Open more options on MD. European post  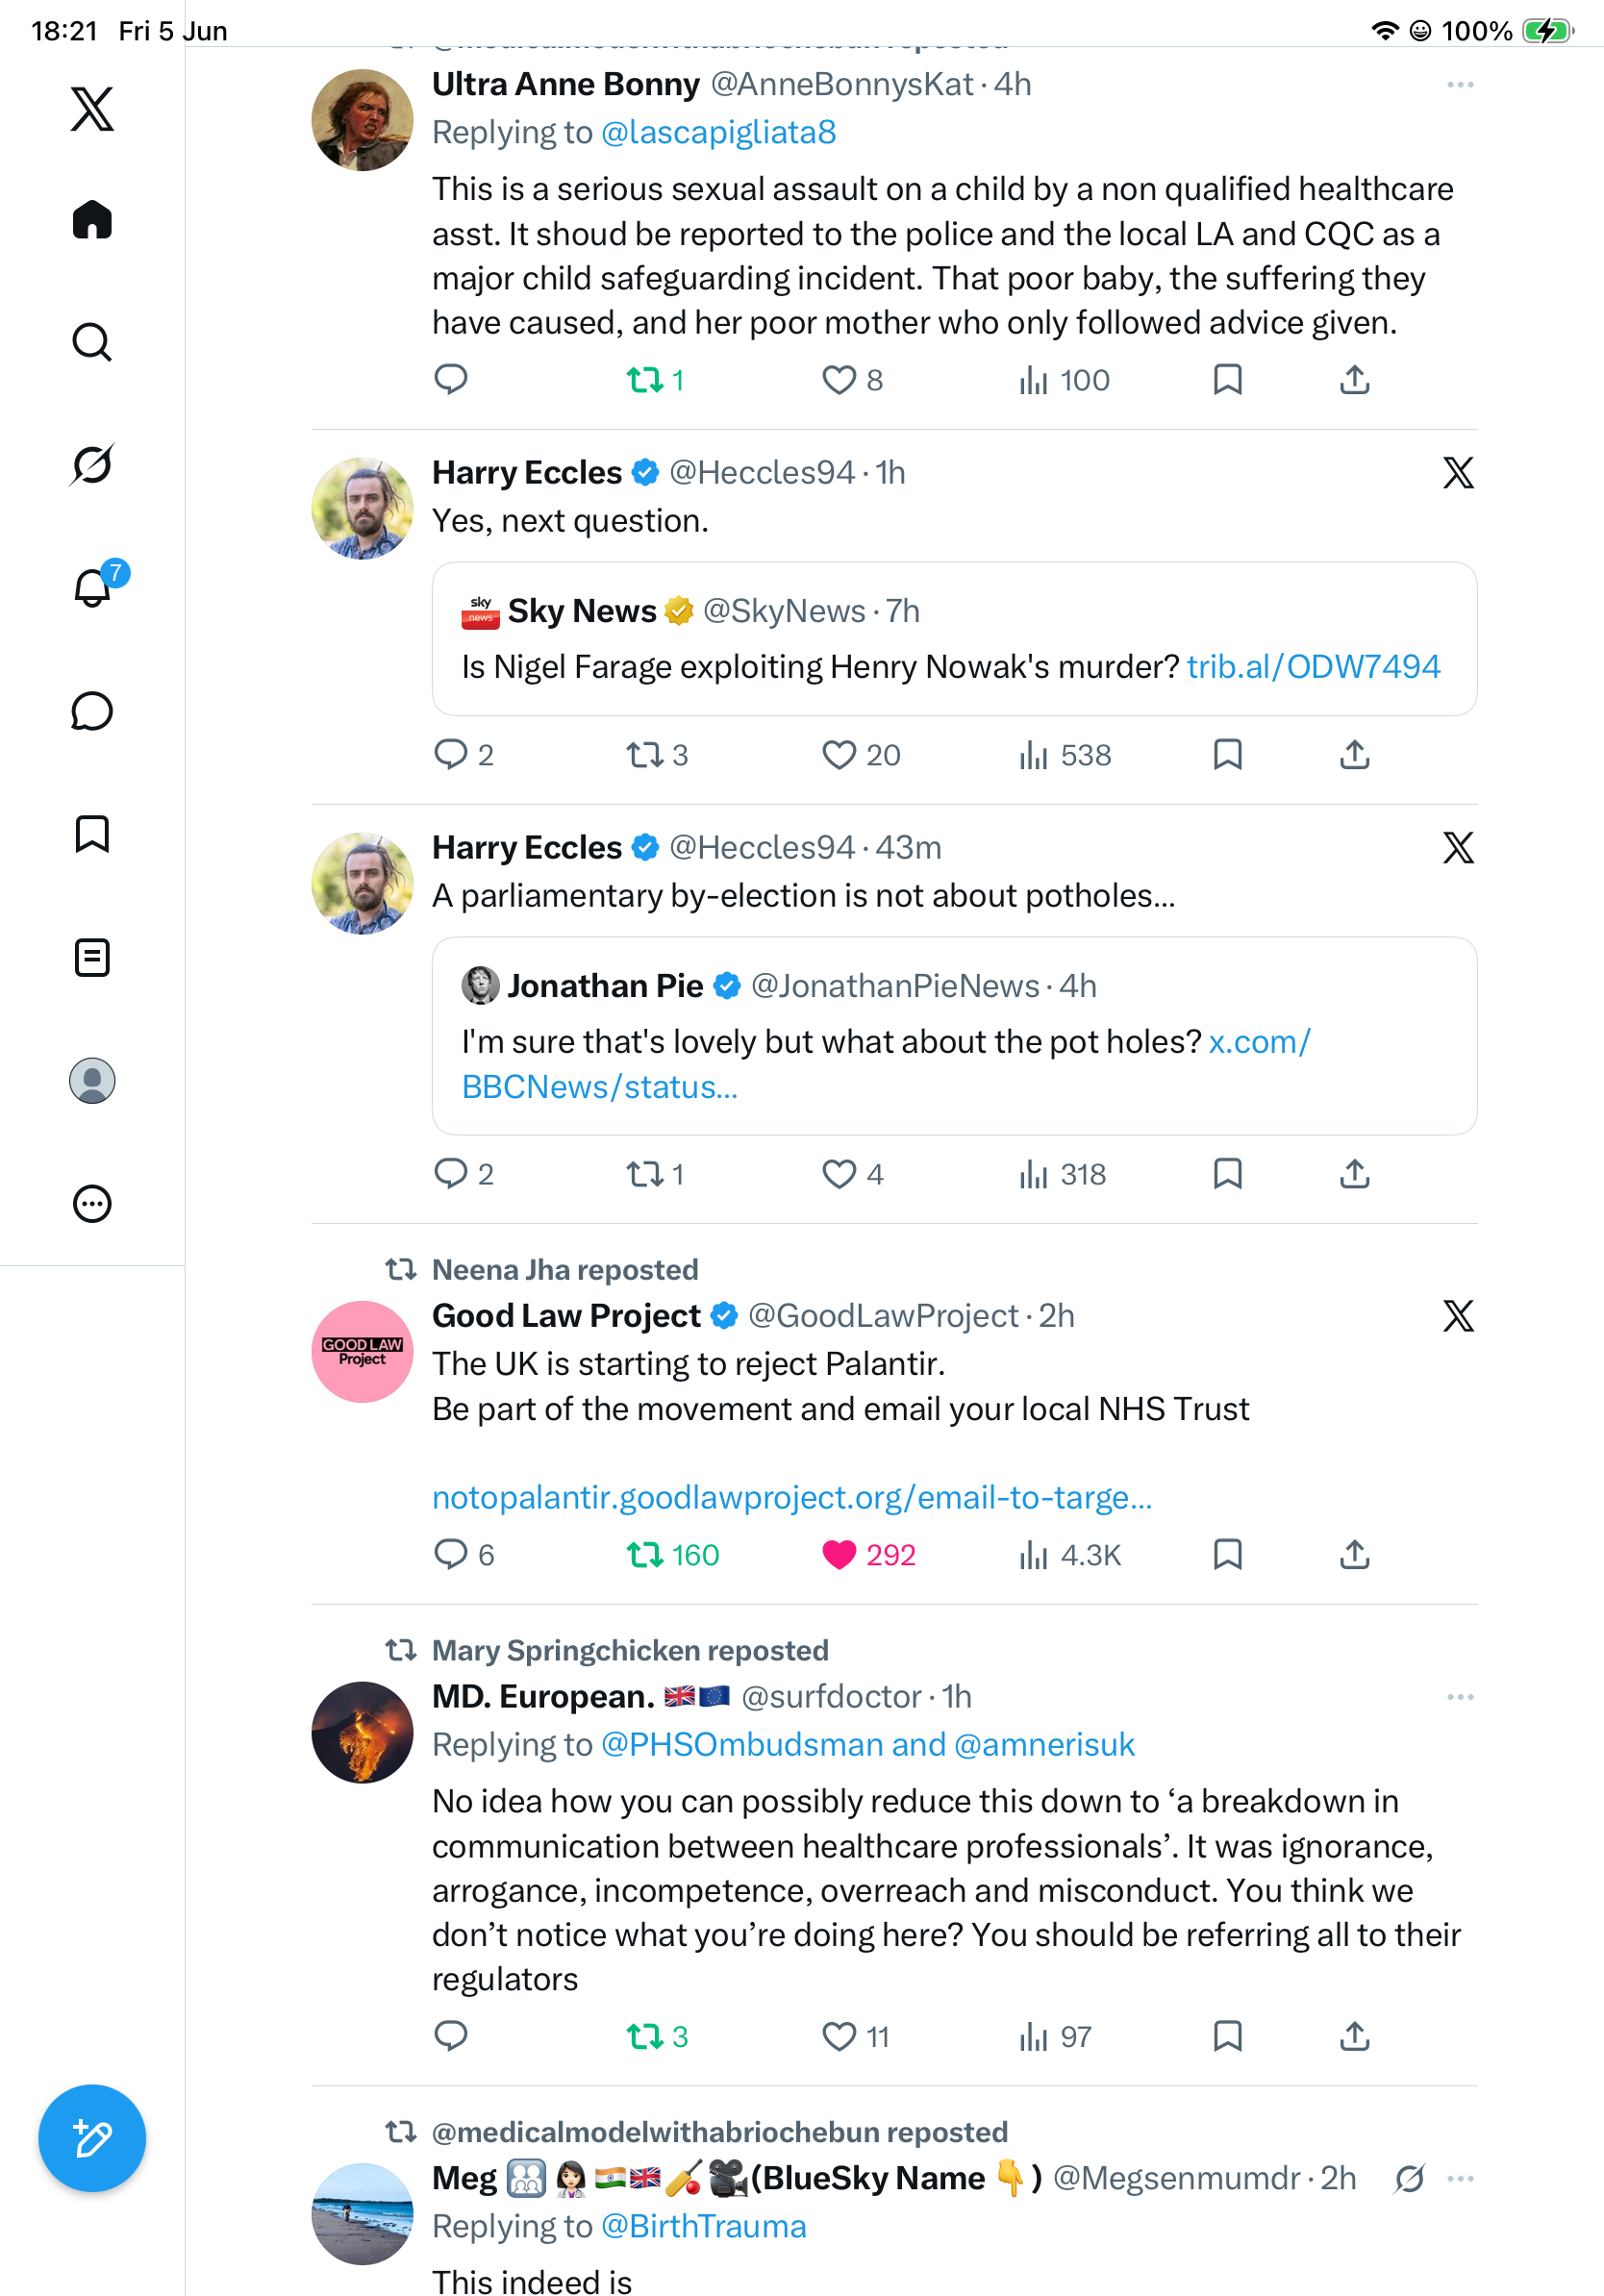[x=1460, y=1697]
